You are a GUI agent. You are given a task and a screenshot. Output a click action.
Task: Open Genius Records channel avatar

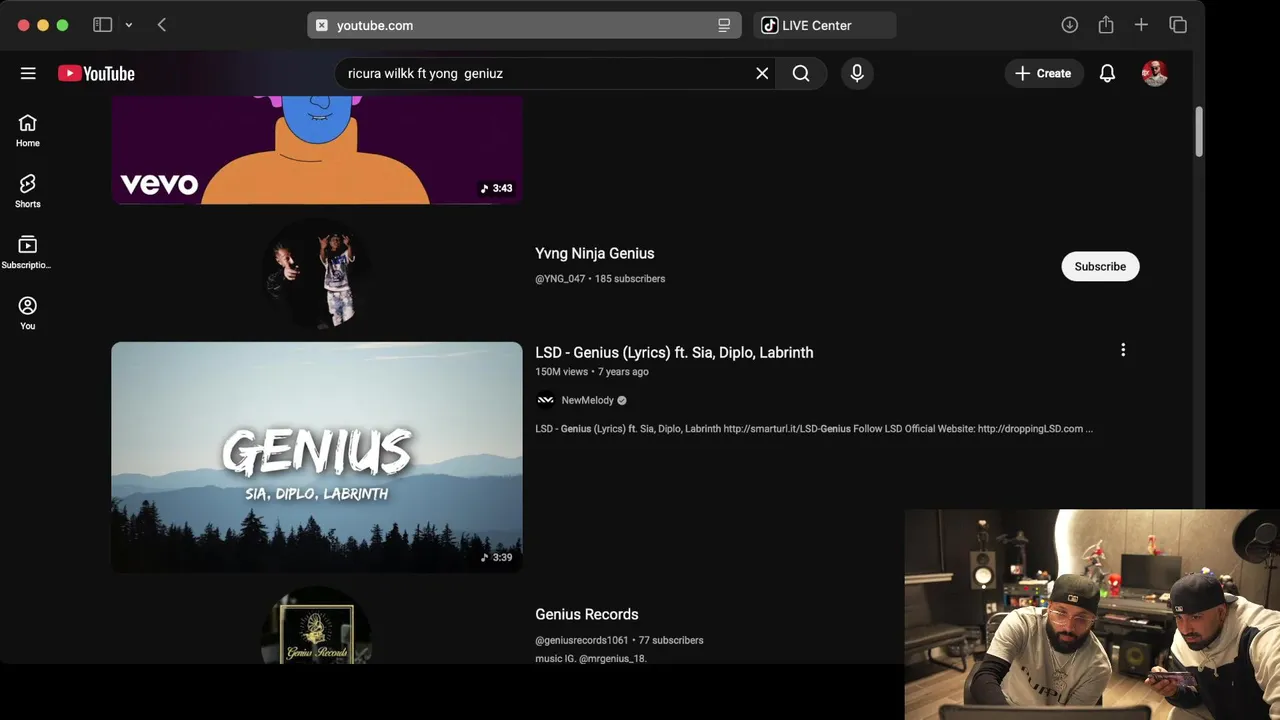click(316, 627)
